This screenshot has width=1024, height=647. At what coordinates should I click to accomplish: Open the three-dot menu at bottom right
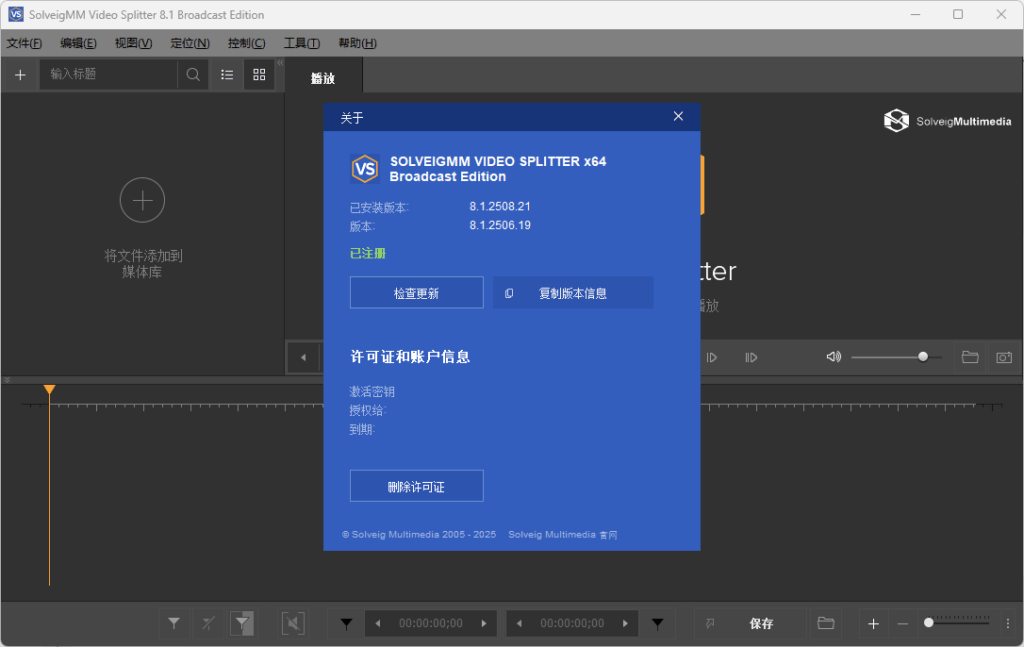click(x=1008, y=623)
